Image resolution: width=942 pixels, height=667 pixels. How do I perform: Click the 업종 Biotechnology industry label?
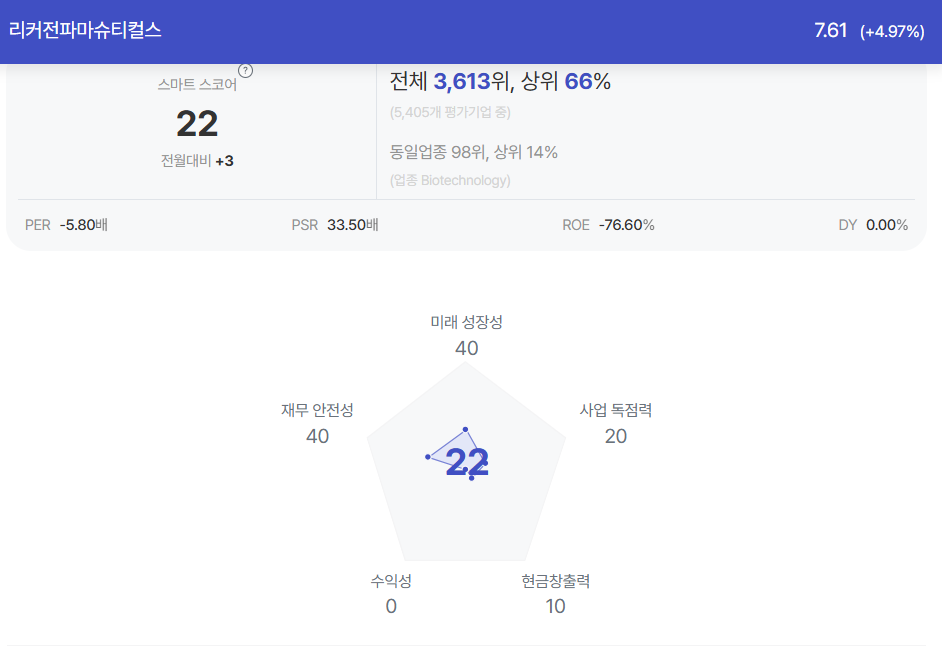click(x=450, y=180)
